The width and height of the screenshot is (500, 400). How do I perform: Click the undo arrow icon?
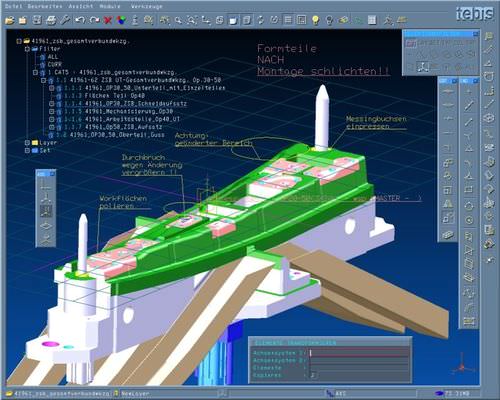pos(79,20)
